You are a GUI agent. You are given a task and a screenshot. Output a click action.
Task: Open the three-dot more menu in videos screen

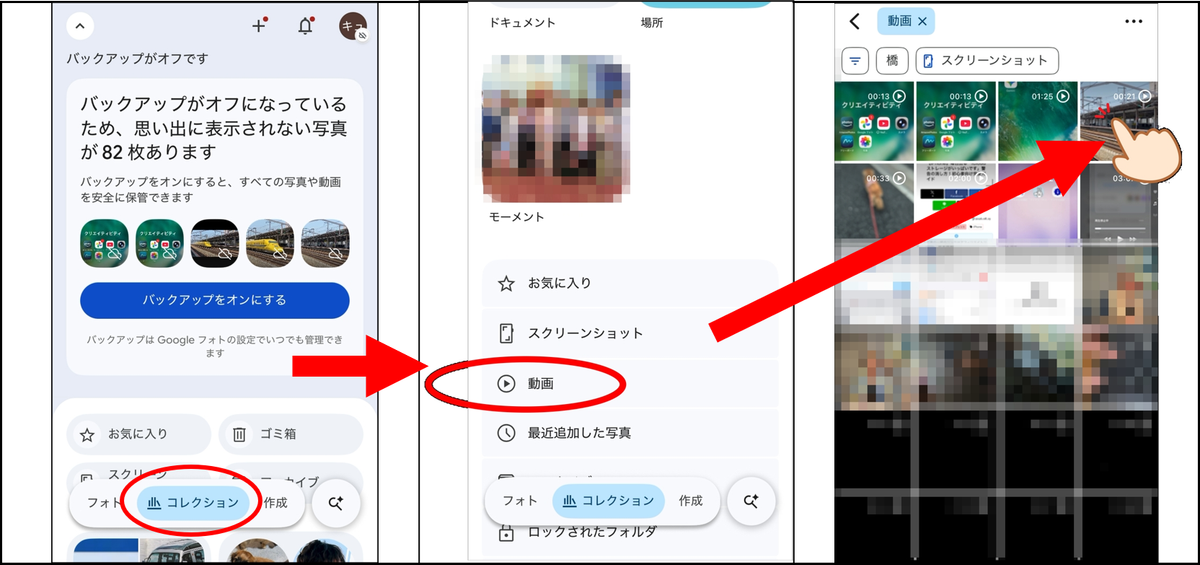click(1133, 21)
